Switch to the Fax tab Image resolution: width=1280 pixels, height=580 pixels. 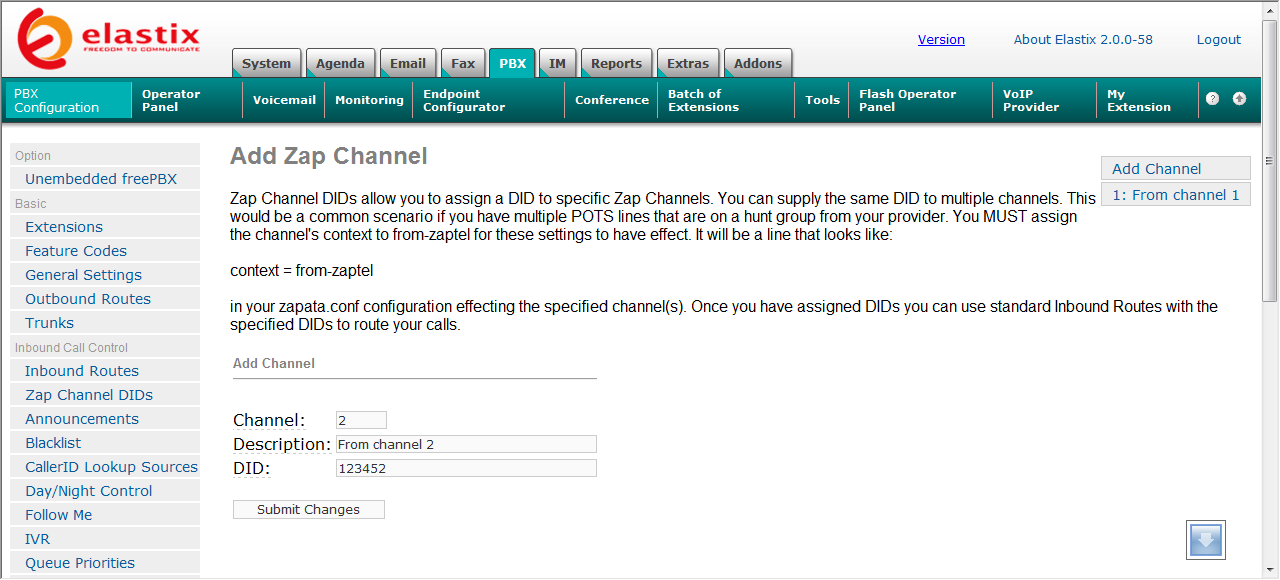463,63
